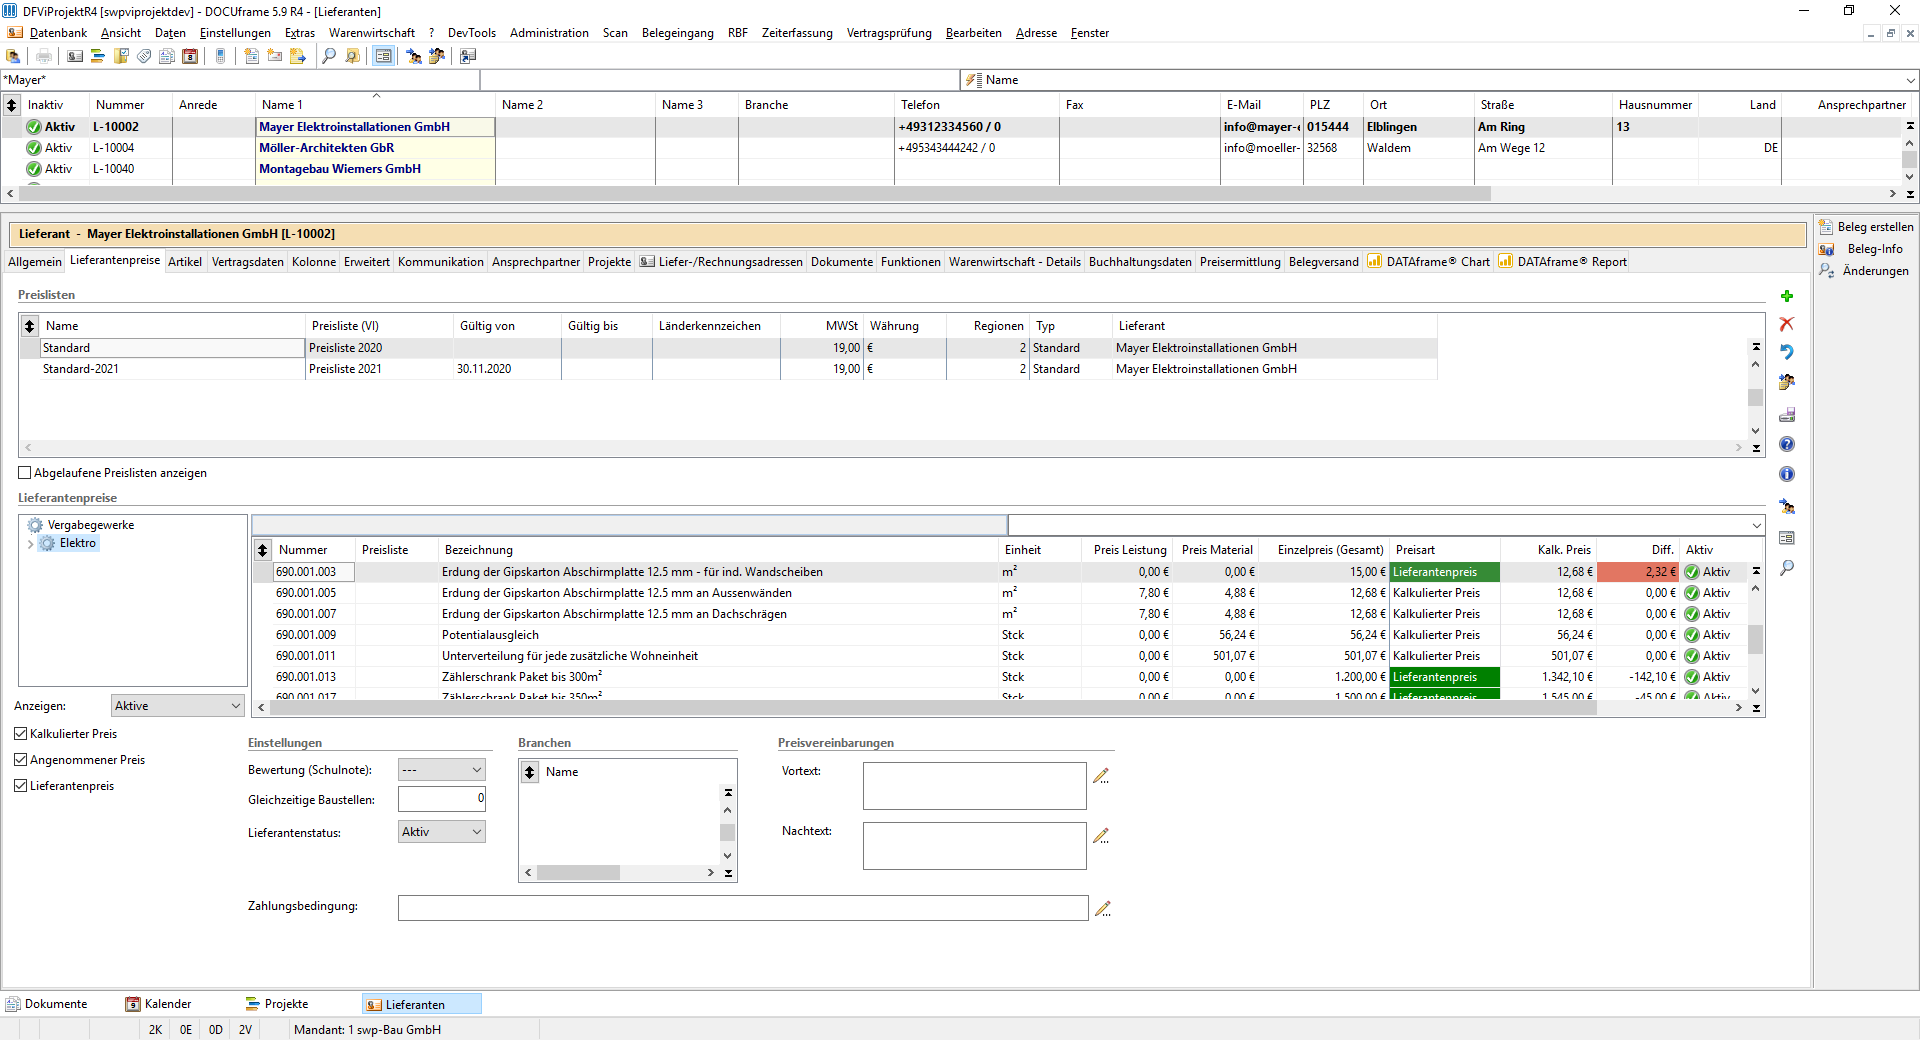Select the Vergabegewerke tree root

coord(90,525)
